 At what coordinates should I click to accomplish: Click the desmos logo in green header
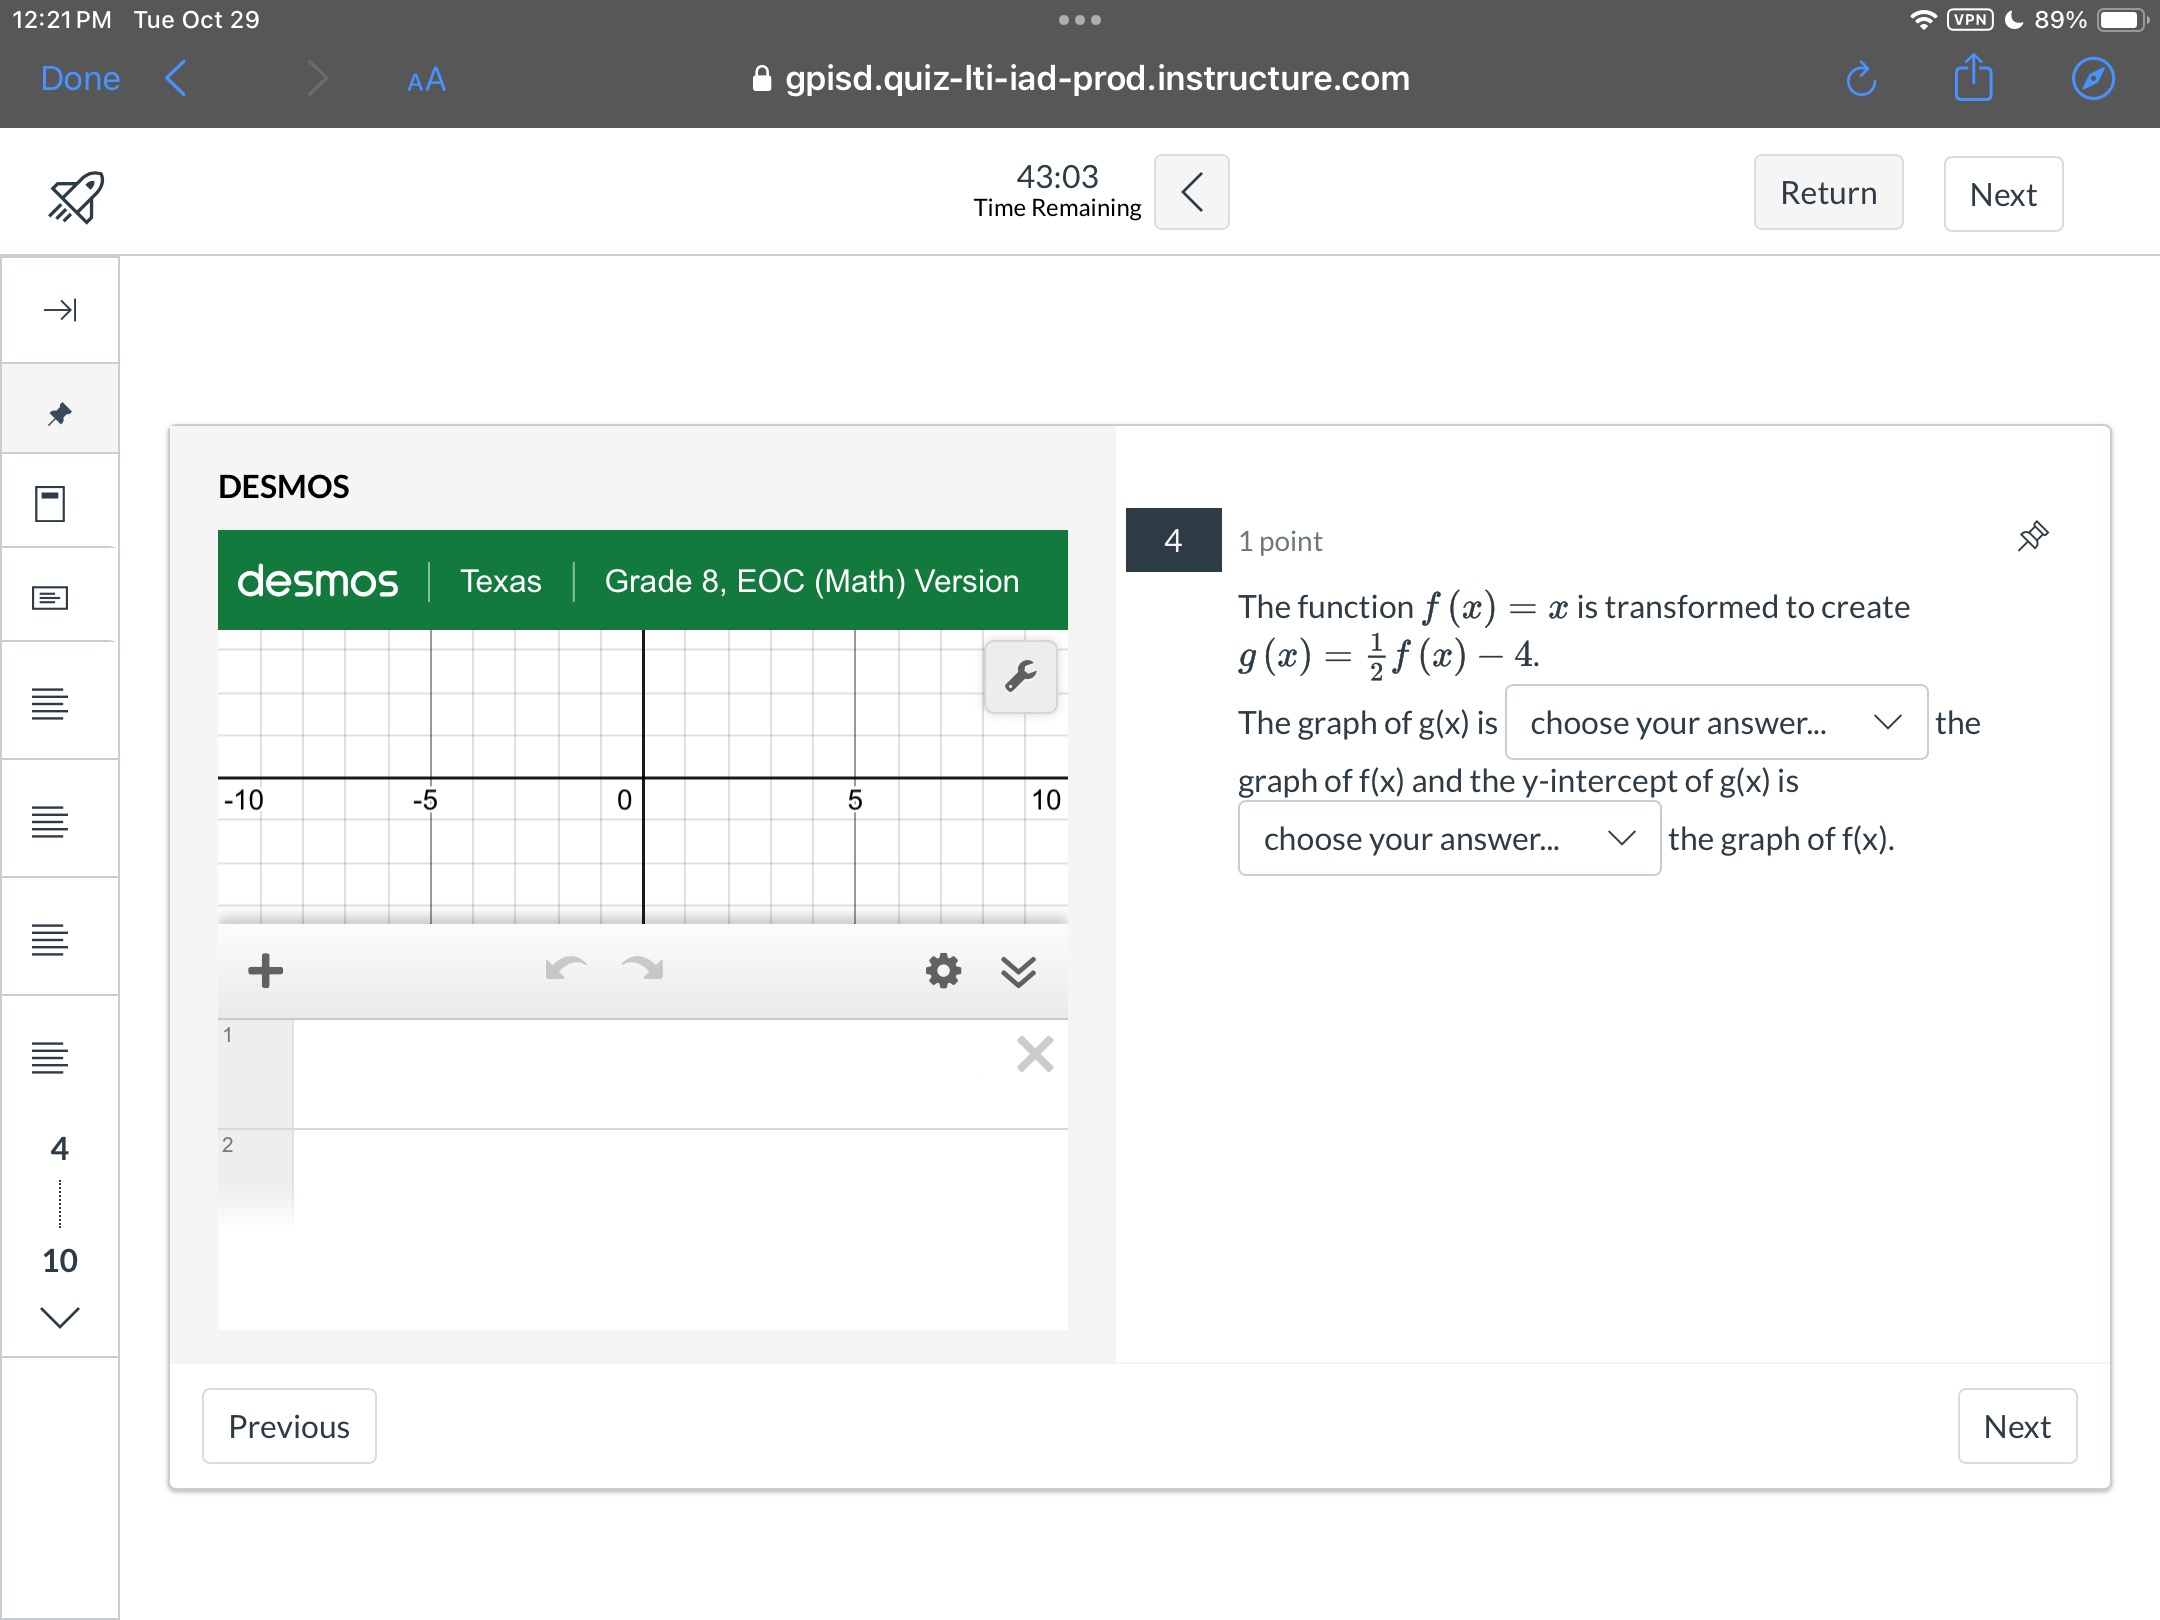click(317, 581)
